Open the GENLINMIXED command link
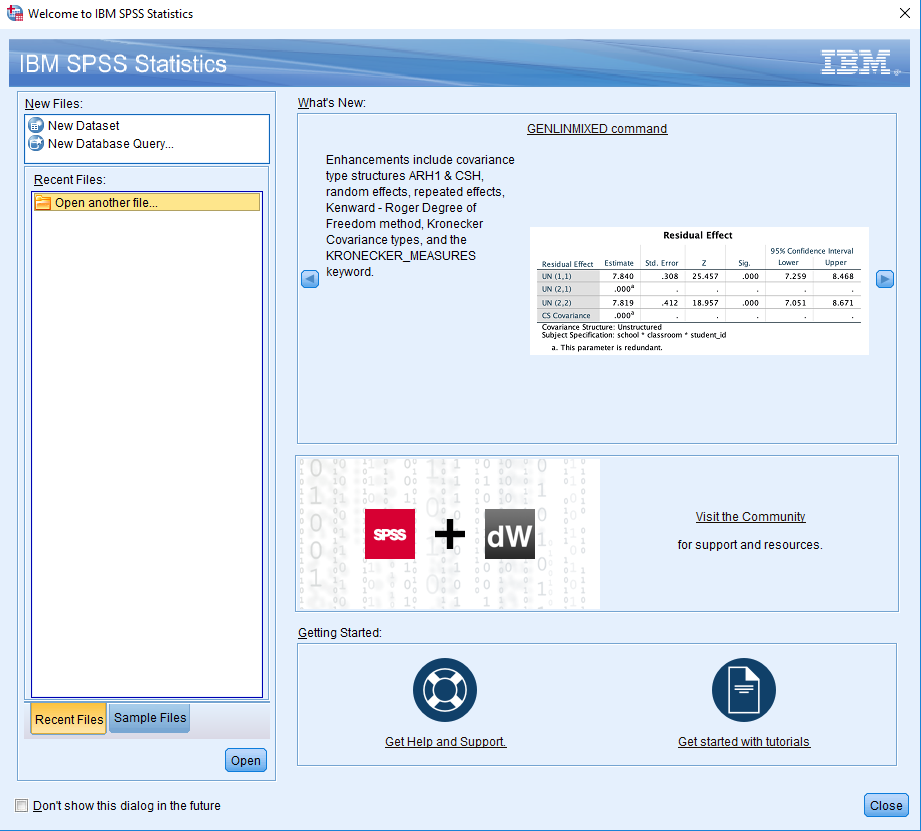921x831 pixels. (597, 129)
